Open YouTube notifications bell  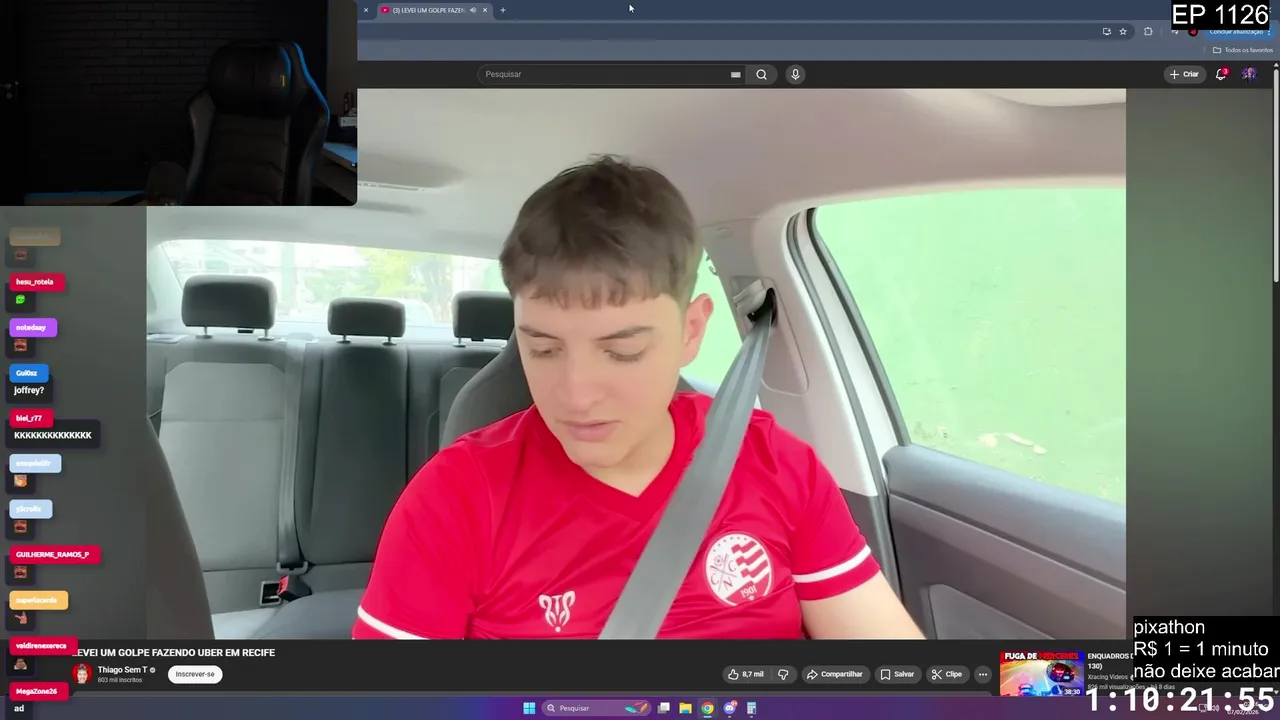1221,74
